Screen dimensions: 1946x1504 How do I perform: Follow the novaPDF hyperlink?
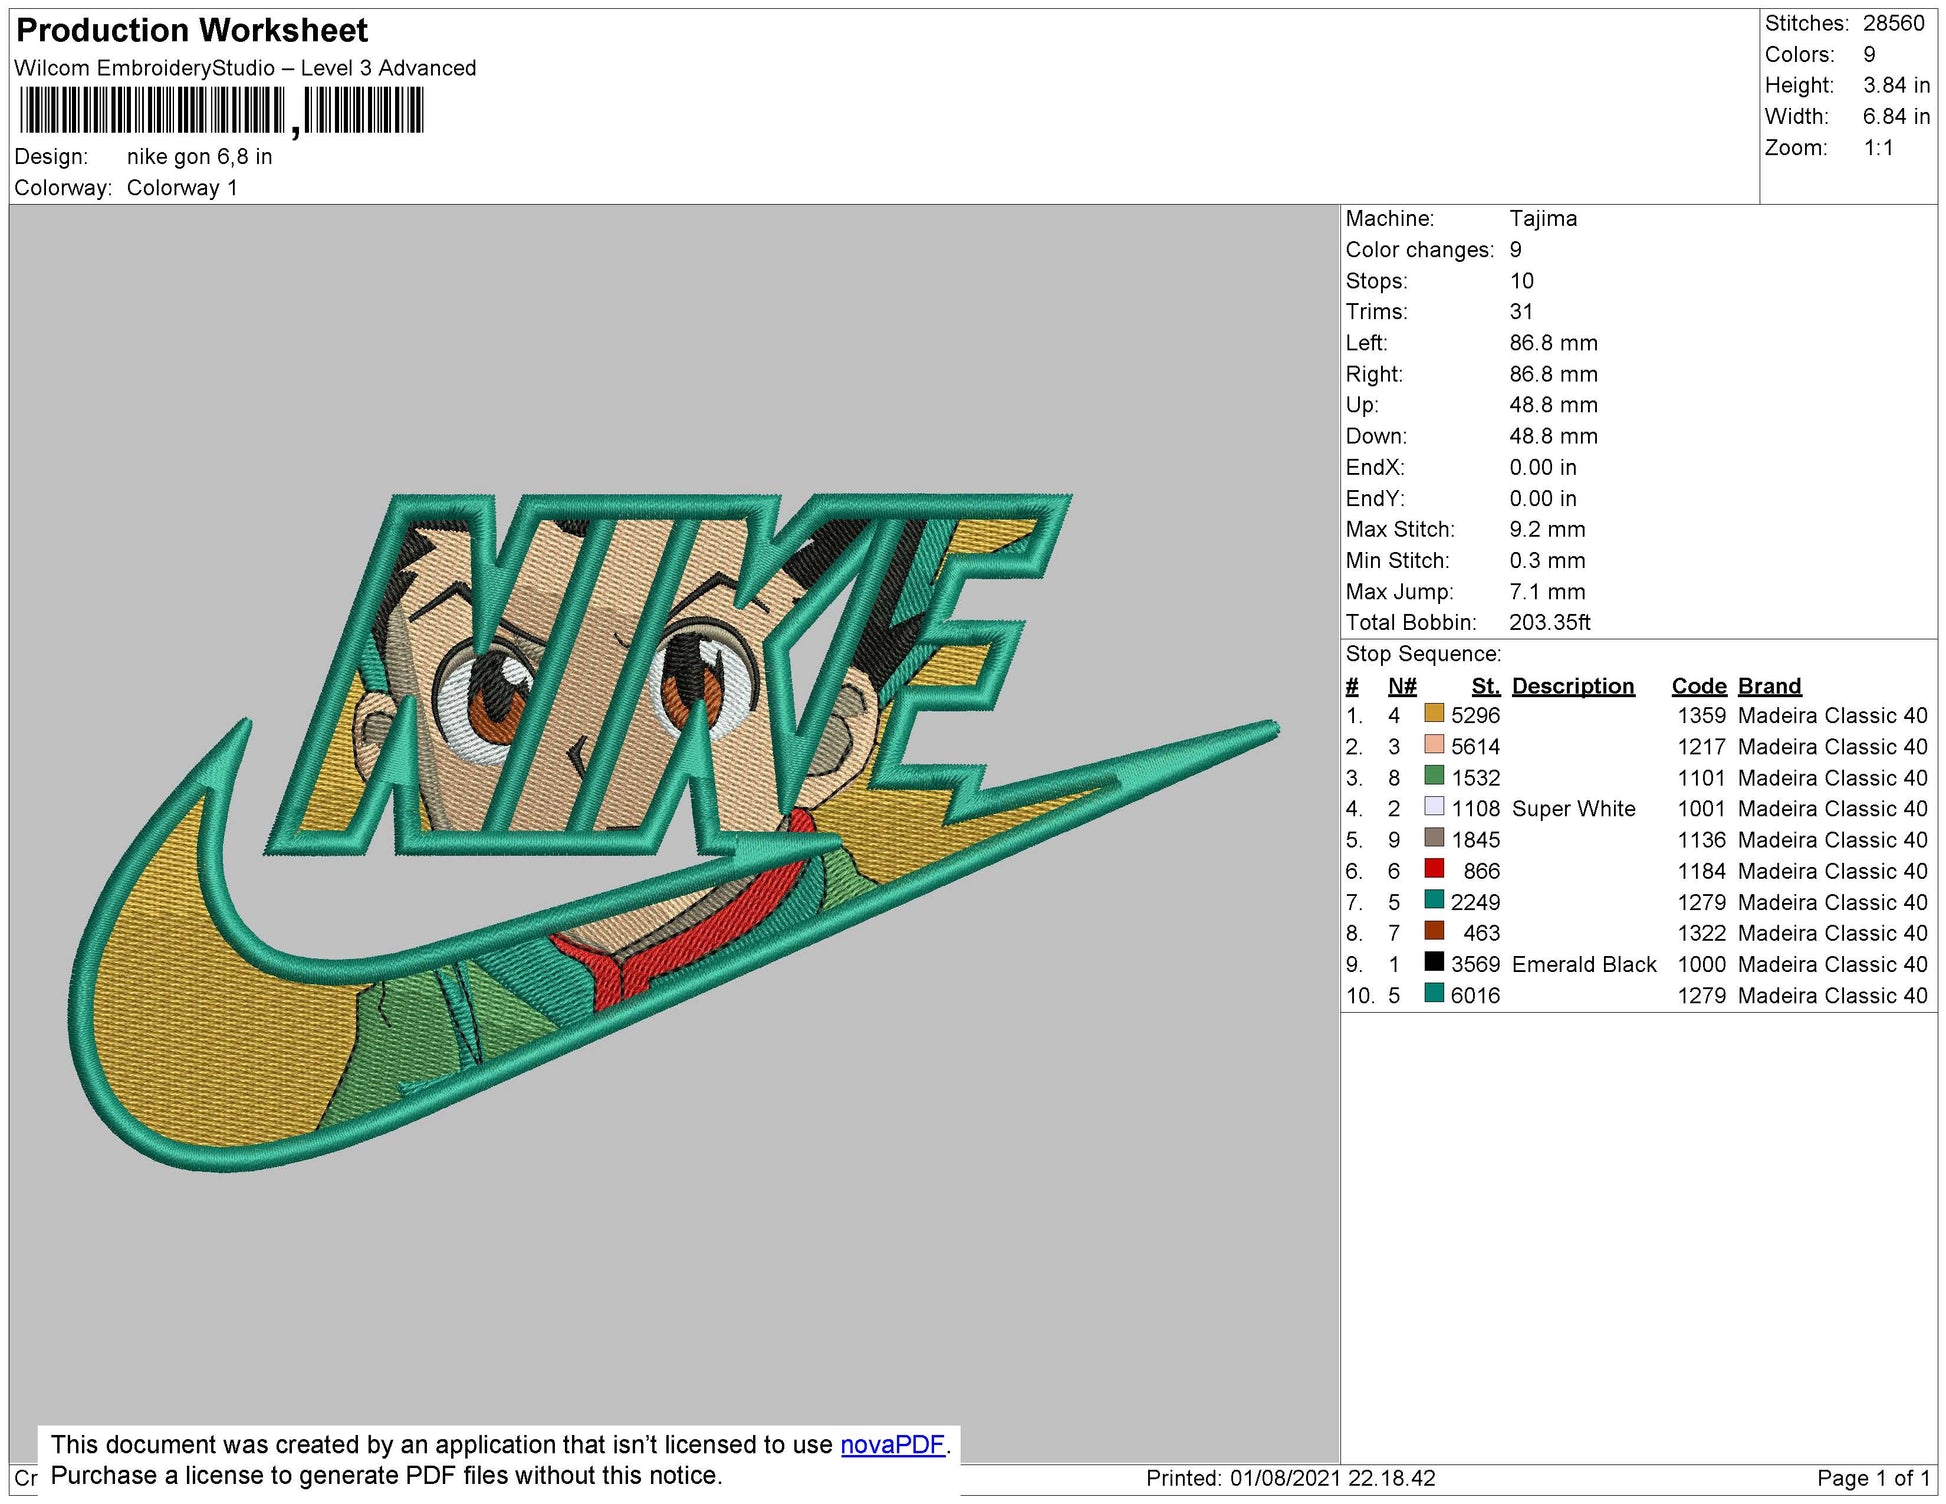[890, 1443]
